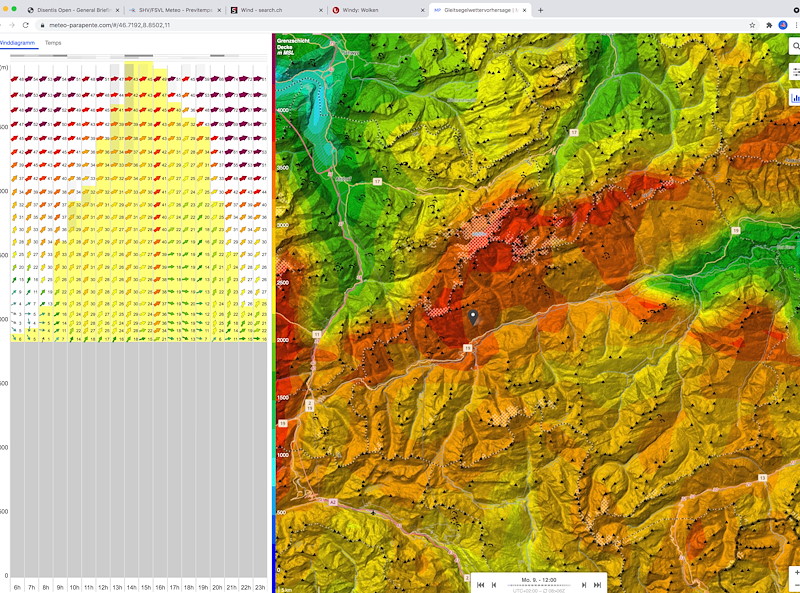
Task: Select the 16h column in the wind diagram
Action: (160, 587)
